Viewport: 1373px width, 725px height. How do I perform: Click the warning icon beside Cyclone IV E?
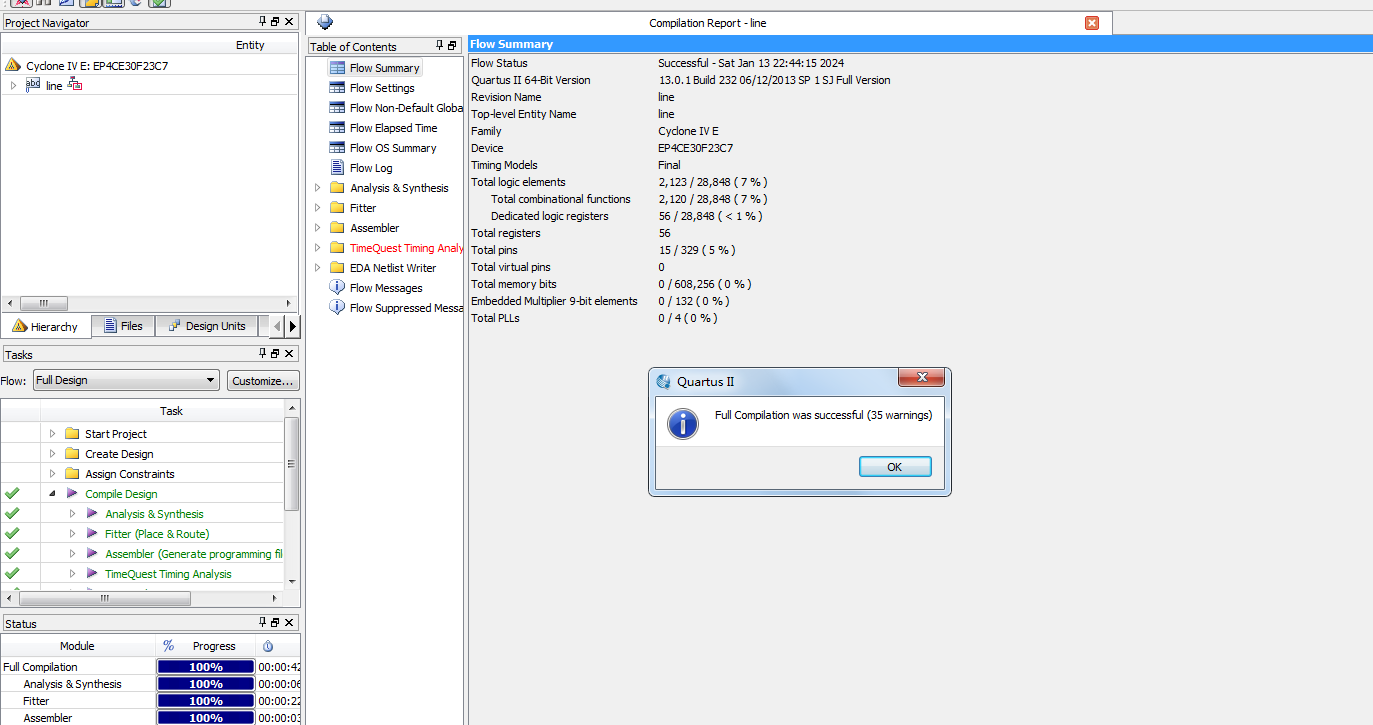coord(13,65)
